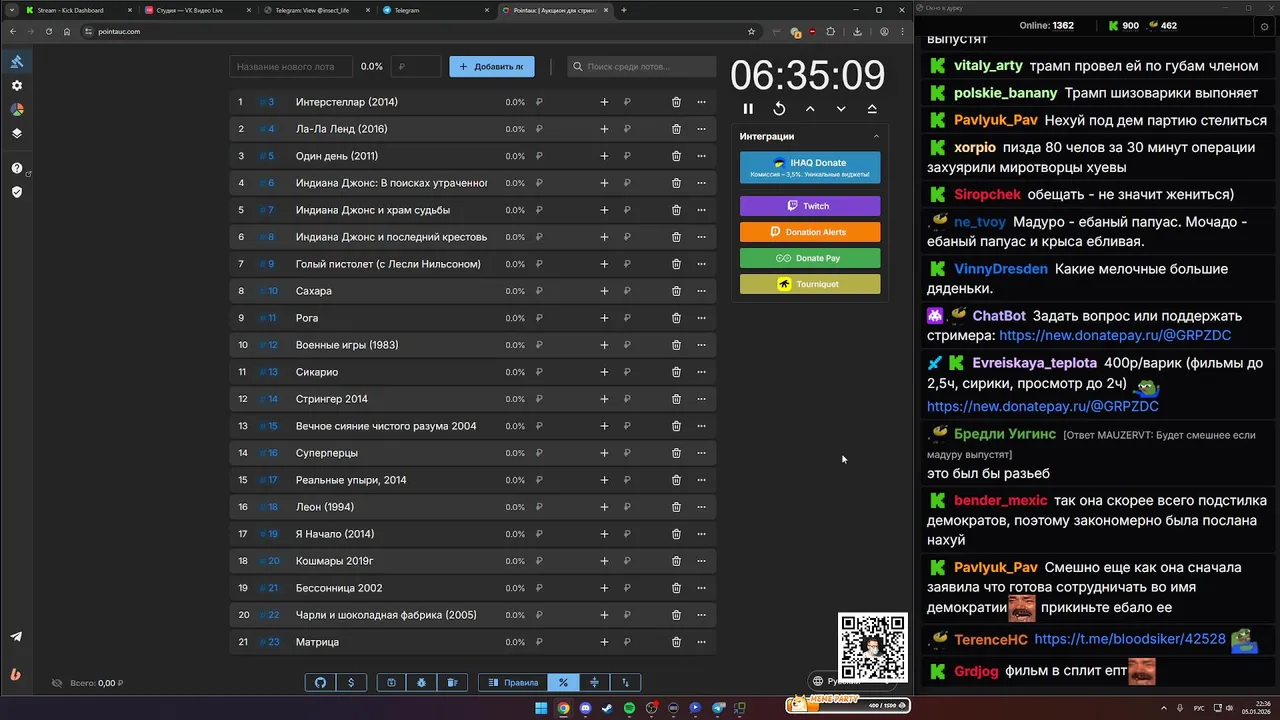1280x720 pixels.
Task: Click the dollar sign button in bottom toolbar
Action: pos(350,682)
